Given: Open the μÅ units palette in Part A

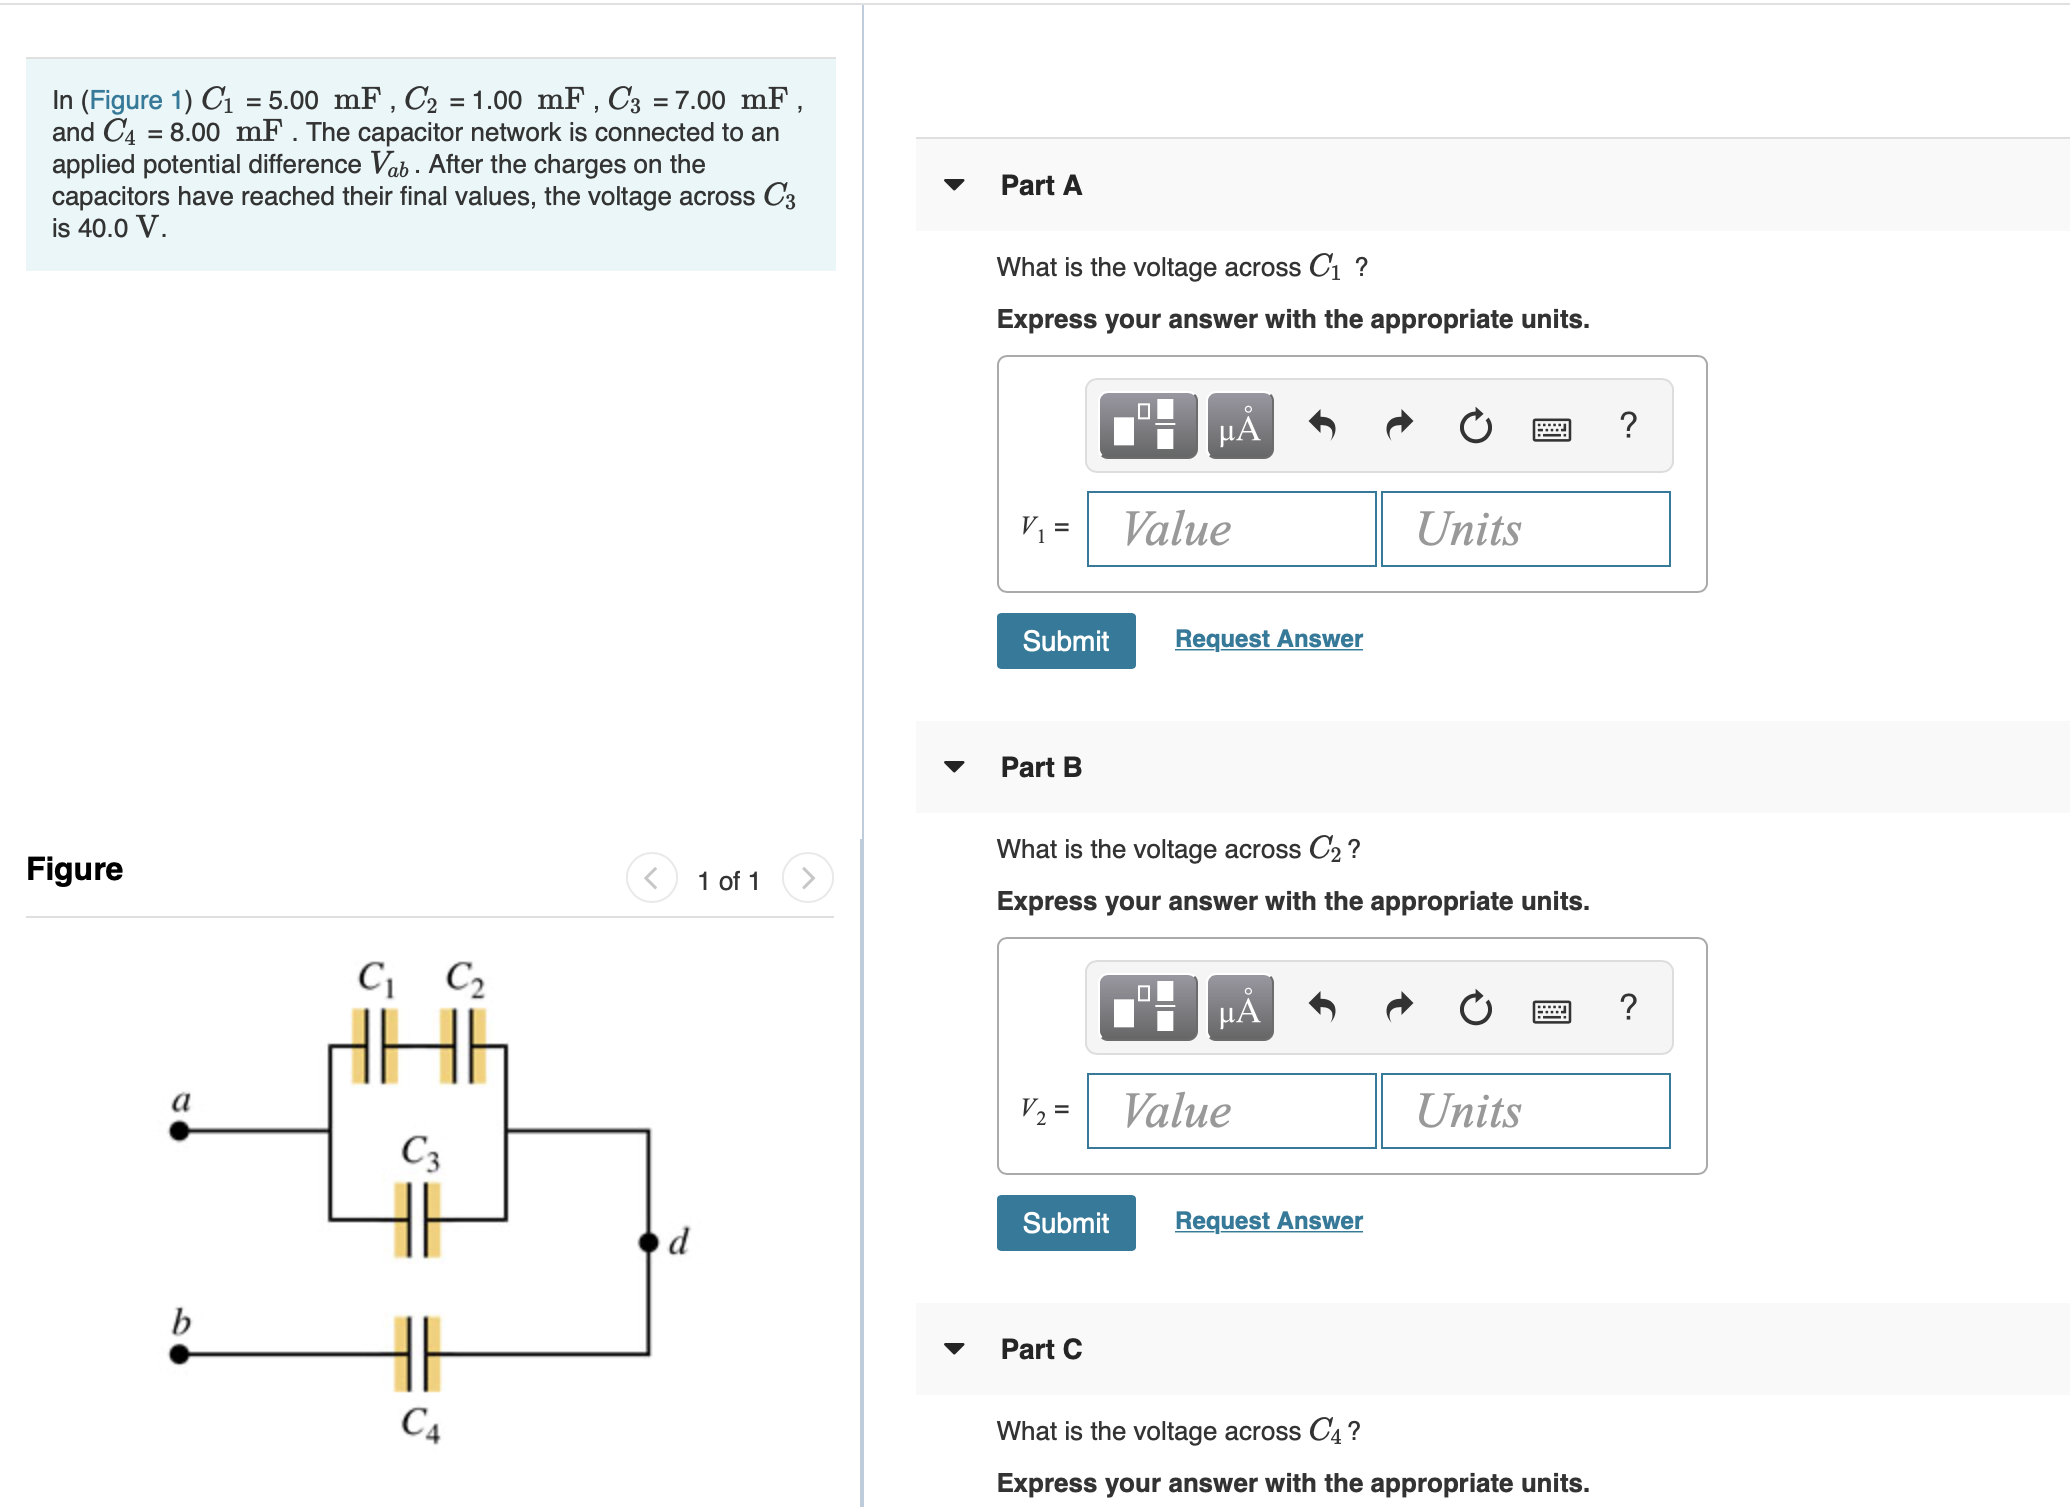Looking at the screenshot, I should pos(1240,426).
